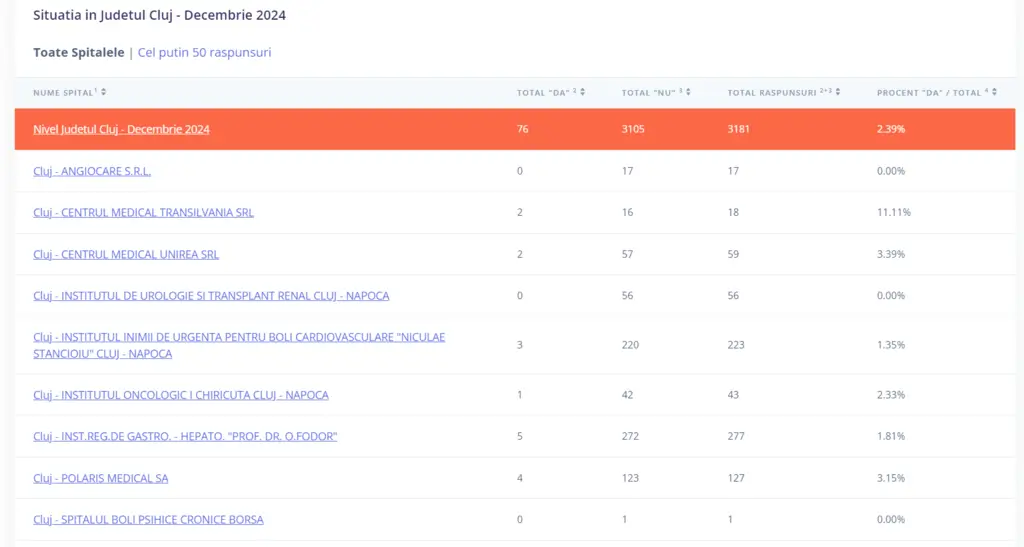Select the 223 total responses value

pos(736,345)
